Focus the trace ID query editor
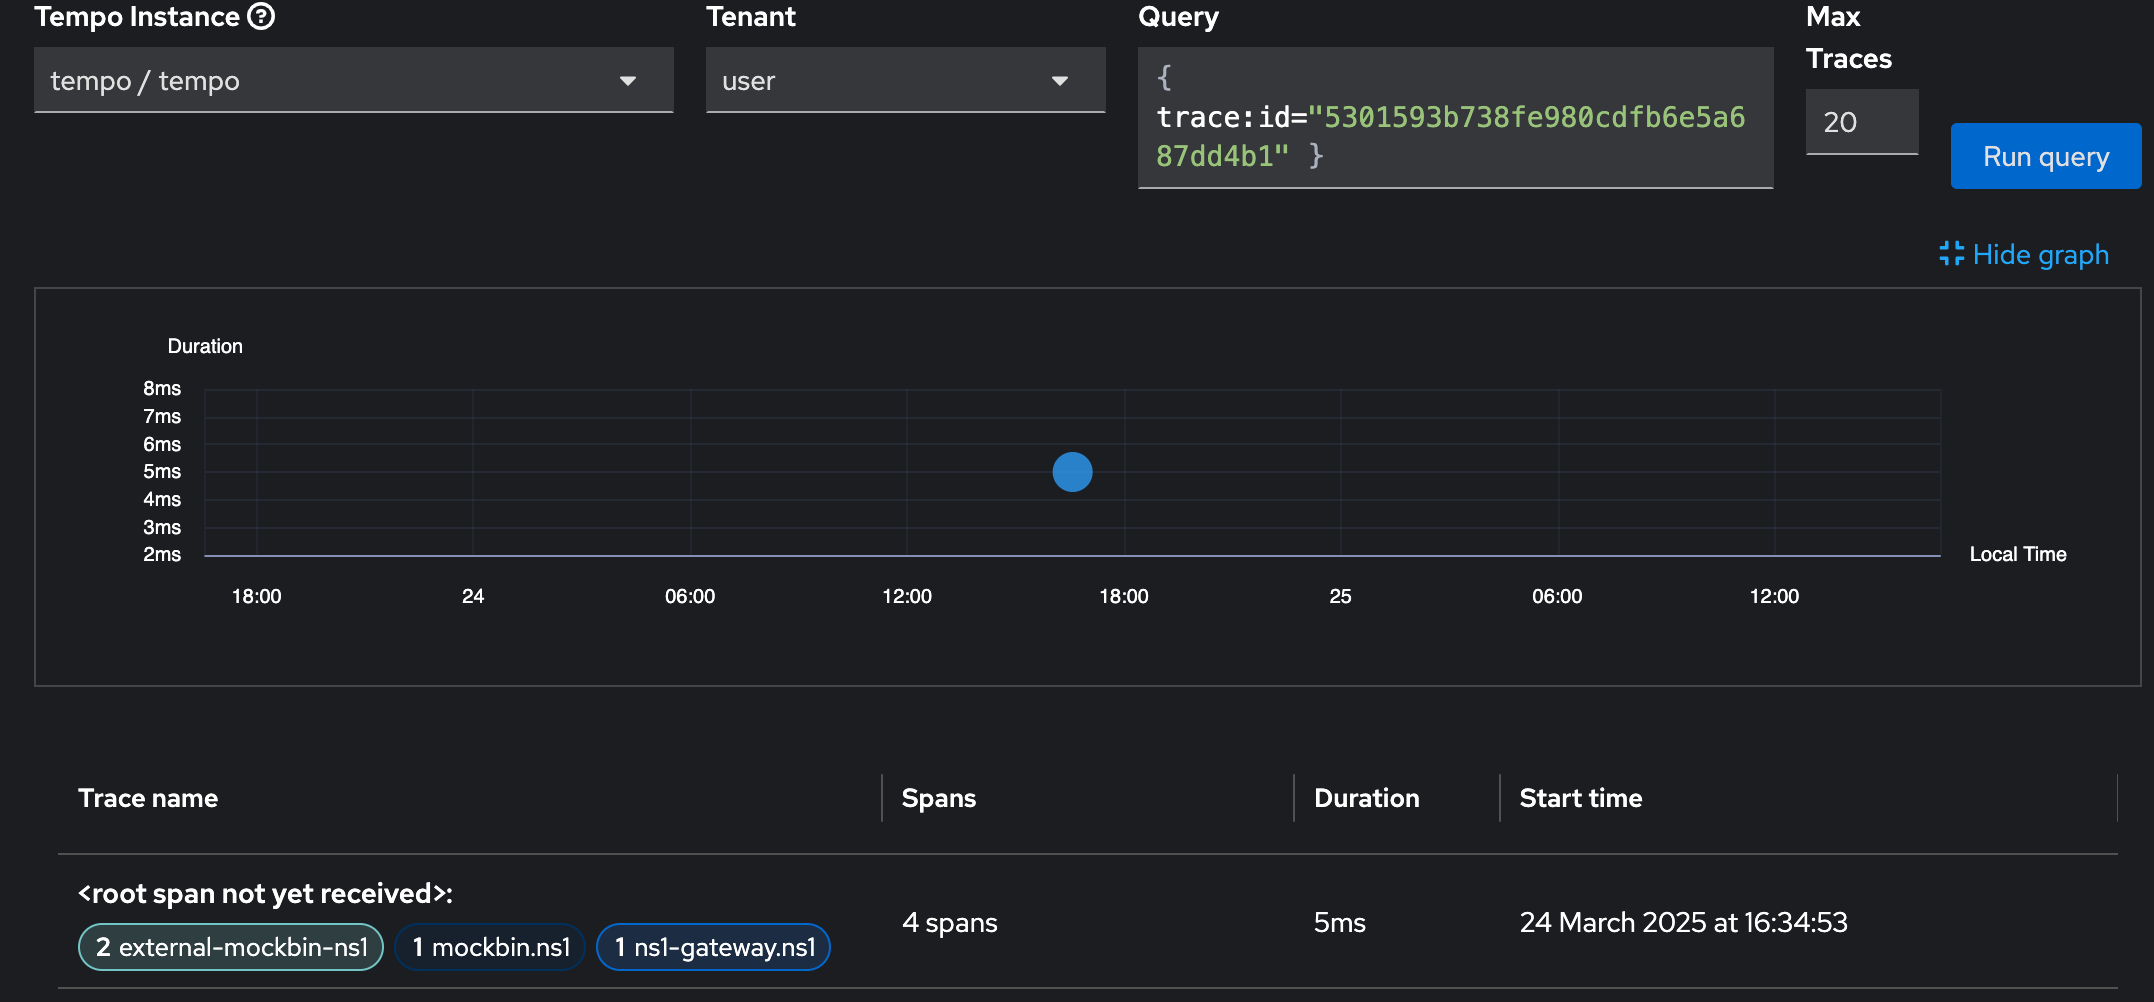This screenshot has width=2154, height=1002. tap(1454, 118)
